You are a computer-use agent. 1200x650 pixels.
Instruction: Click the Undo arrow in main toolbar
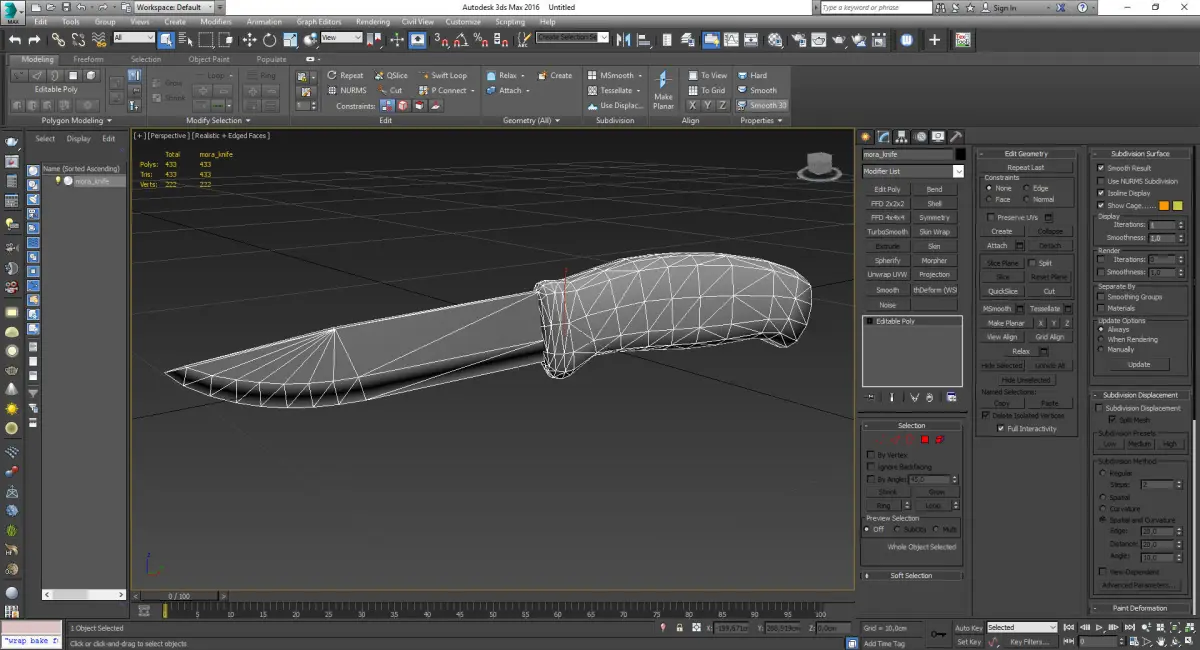click(14, 40)
